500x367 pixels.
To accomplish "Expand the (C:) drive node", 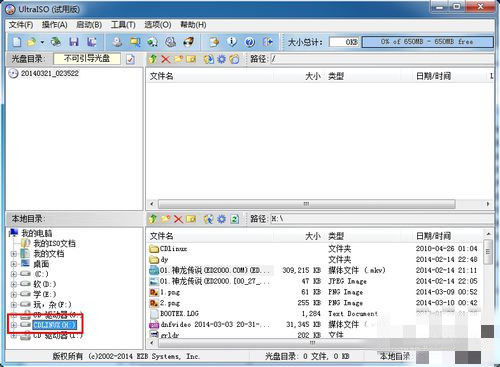I will 14,274.
